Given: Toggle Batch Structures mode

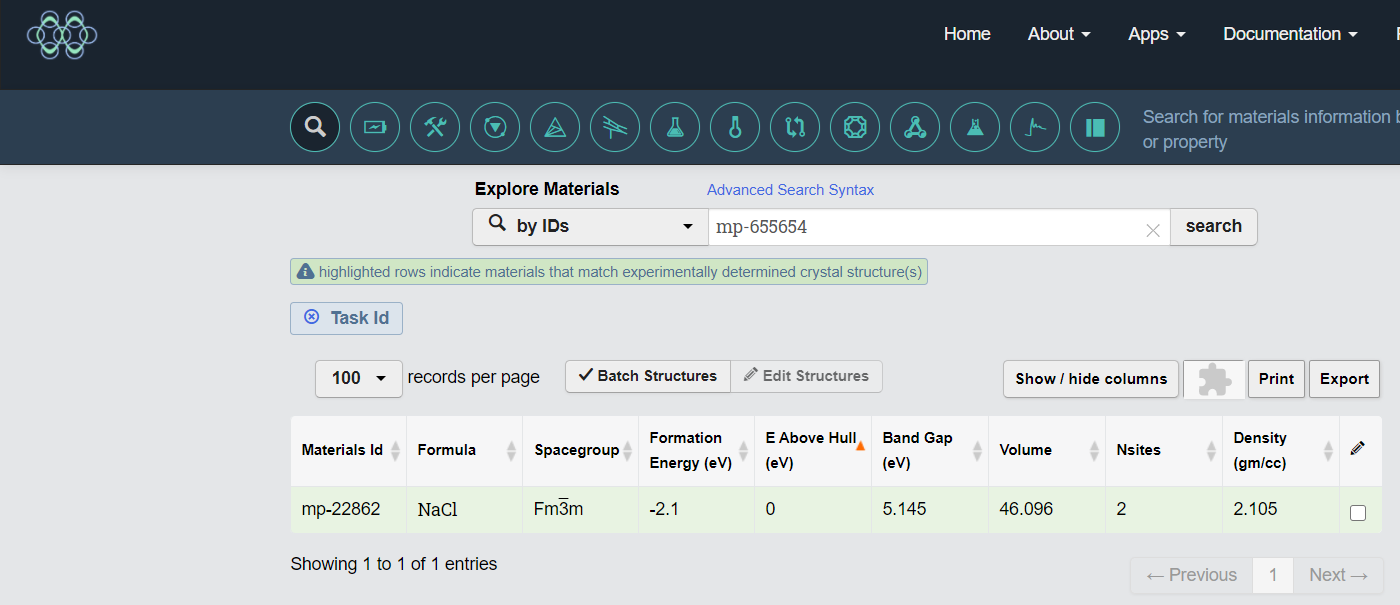Looking at the screenshot, I should coord(647,376).
